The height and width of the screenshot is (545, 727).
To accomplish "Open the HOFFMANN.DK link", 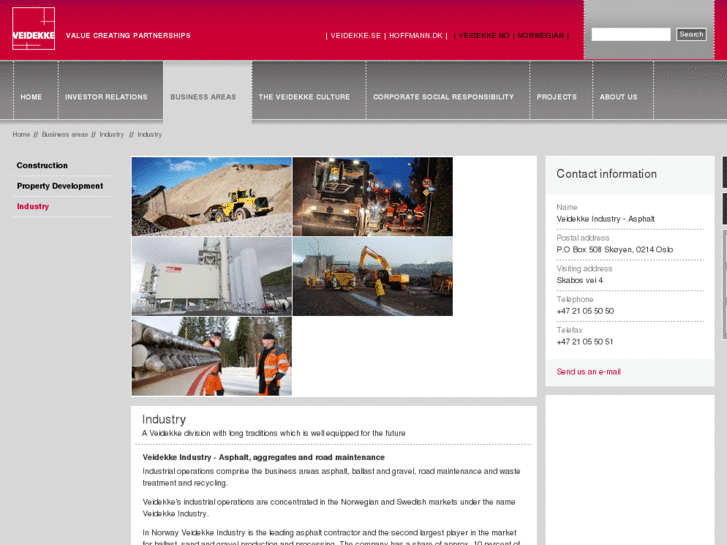I will [x=416, y=36].
